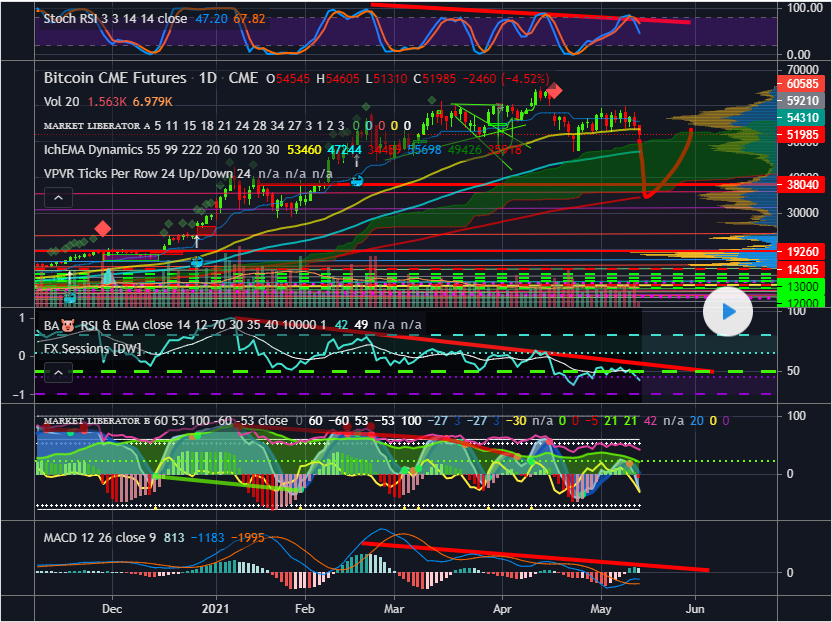This screenshot has height=622, width=832.
Task: Click the red diamond marker near December
Action: click(x=102, y=228)
